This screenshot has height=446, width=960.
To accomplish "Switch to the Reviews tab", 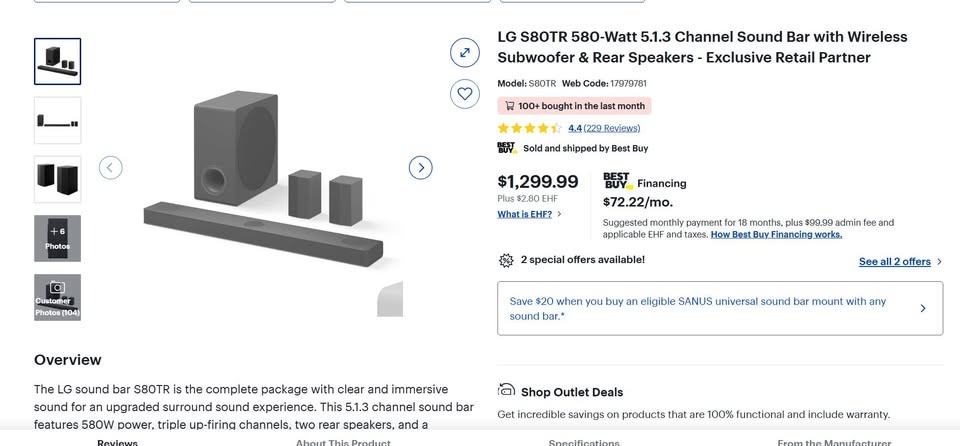I will click(x=117, y=442).
